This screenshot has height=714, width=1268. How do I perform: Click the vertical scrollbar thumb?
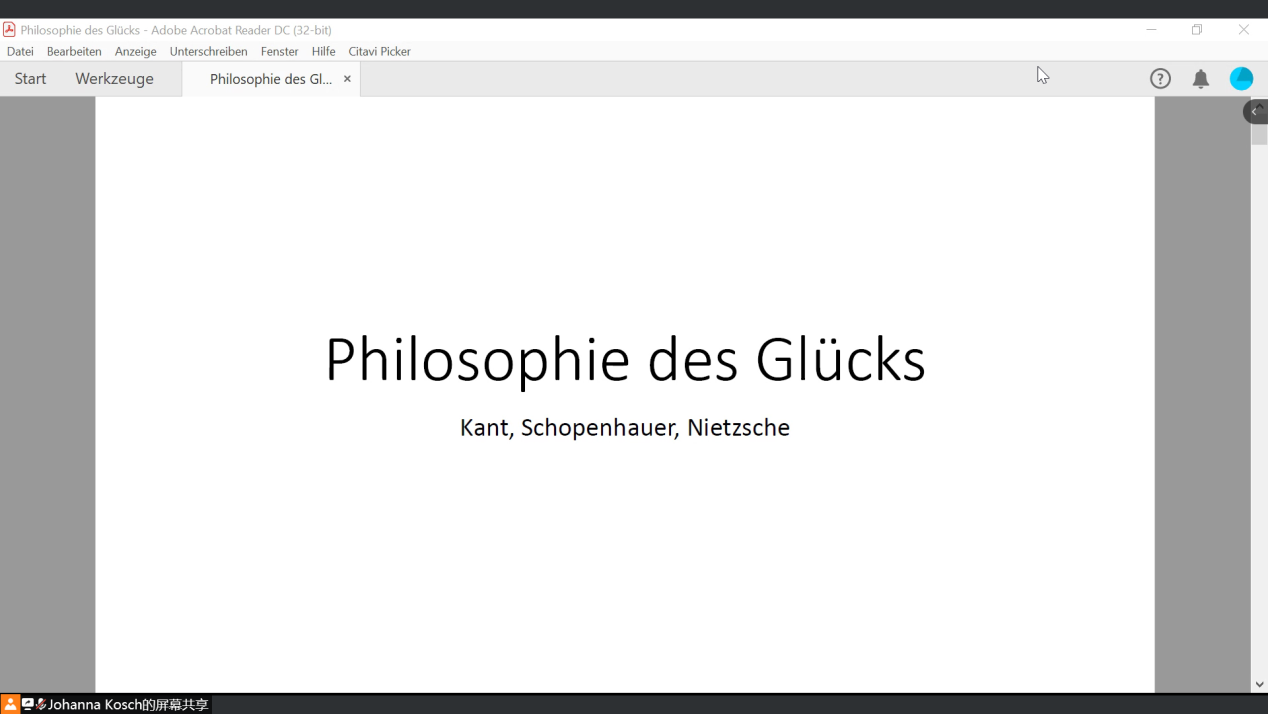coord(1259,136)
